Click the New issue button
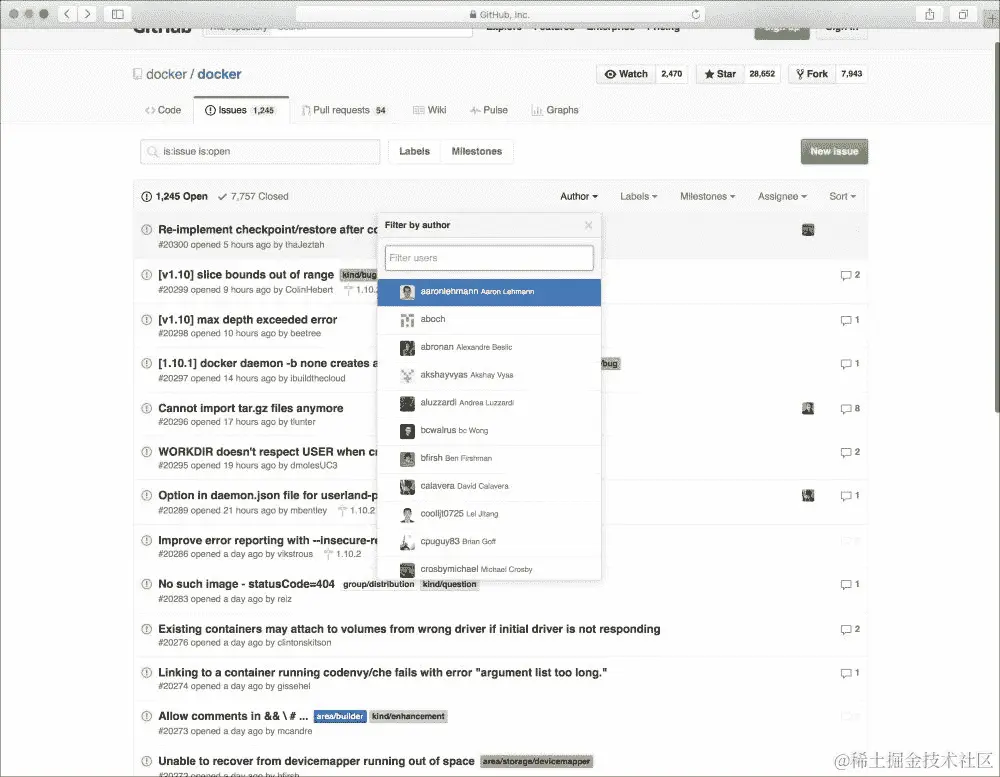Viewport: 1000px width, 777px height. [x=834, y=151]
